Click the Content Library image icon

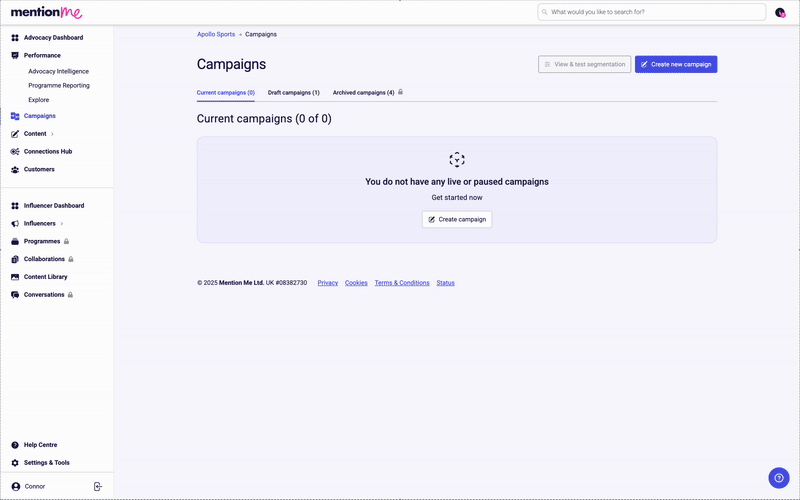tap(15, 277)
